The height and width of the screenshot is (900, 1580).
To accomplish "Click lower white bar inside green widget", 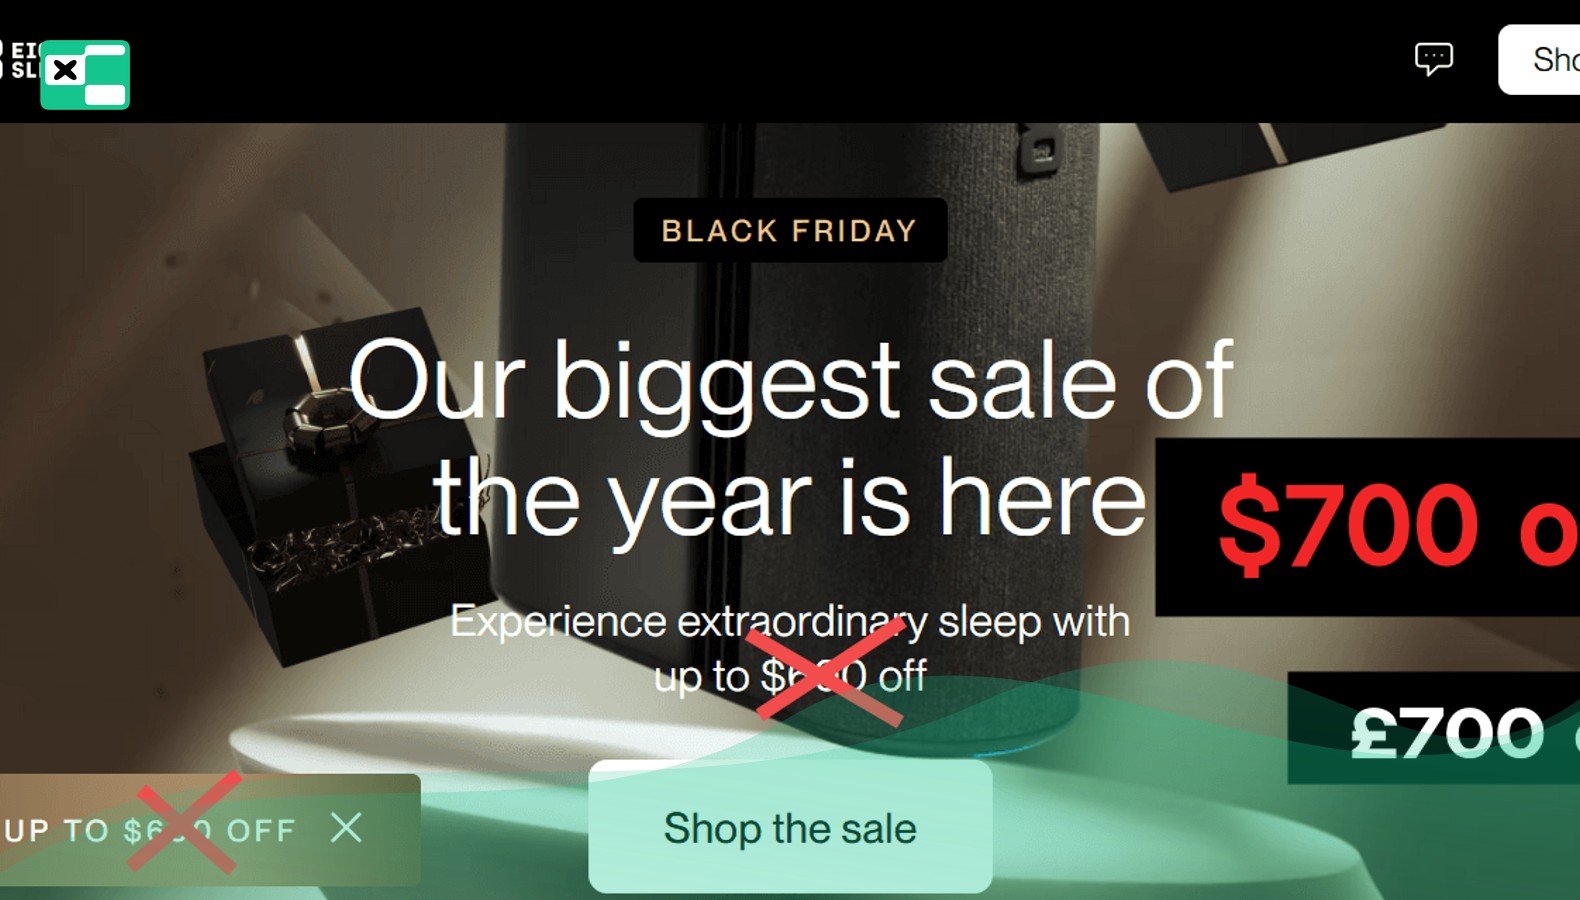I will (x=105, y=95).
